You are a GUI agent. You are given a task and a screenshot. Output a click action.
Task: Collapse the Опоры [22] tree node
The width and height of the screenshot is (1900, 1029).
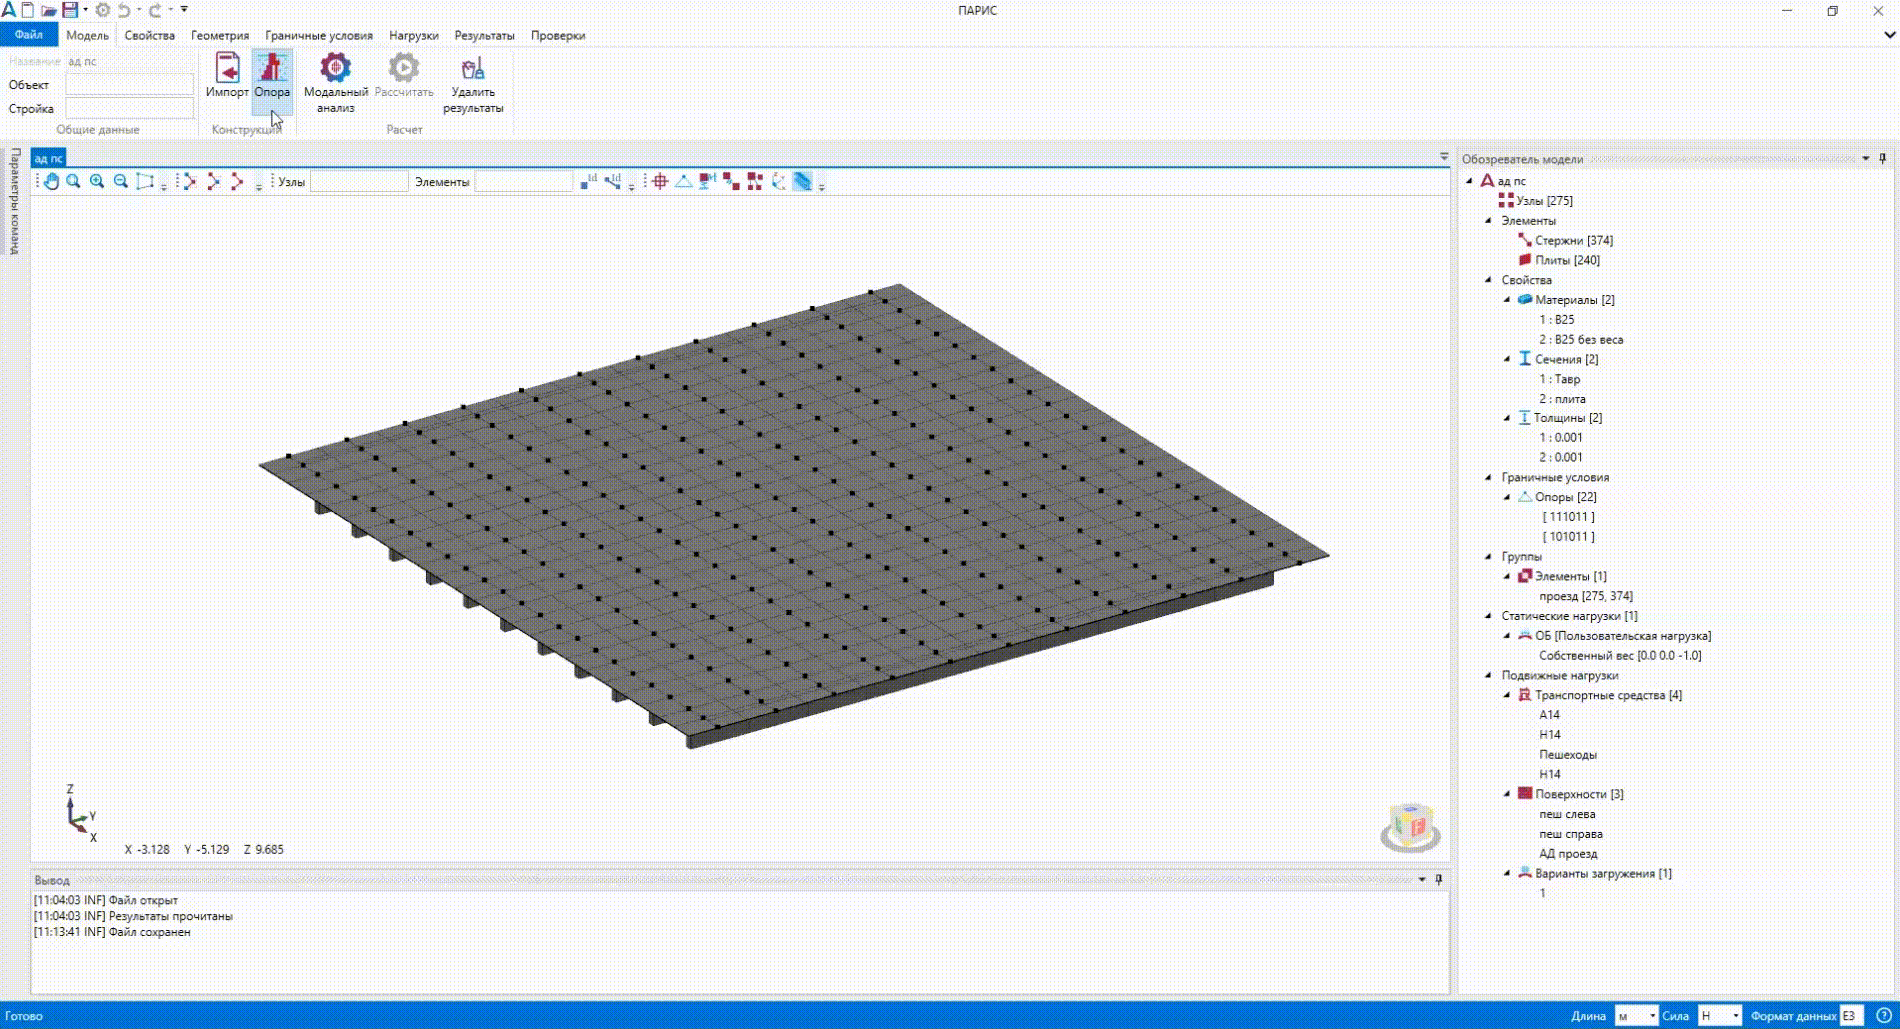(x=1507, y=497)
